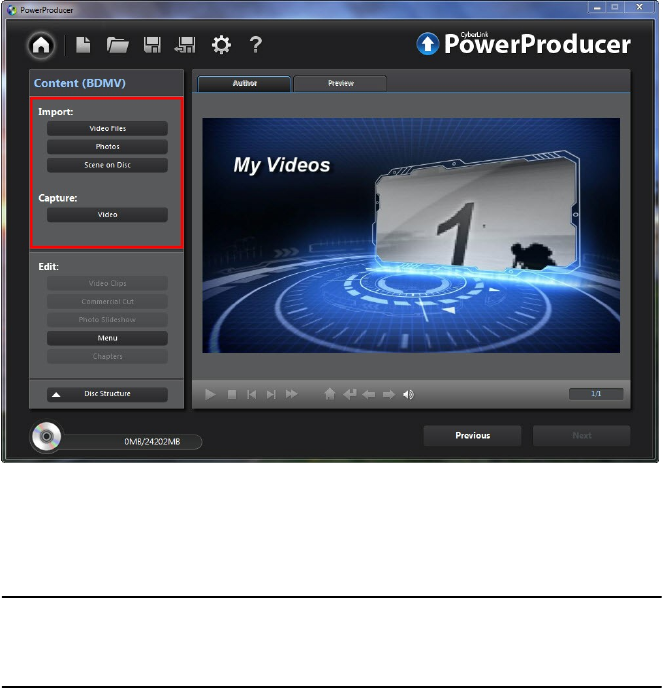Click the menu home navigation arrow

point(329,394)
